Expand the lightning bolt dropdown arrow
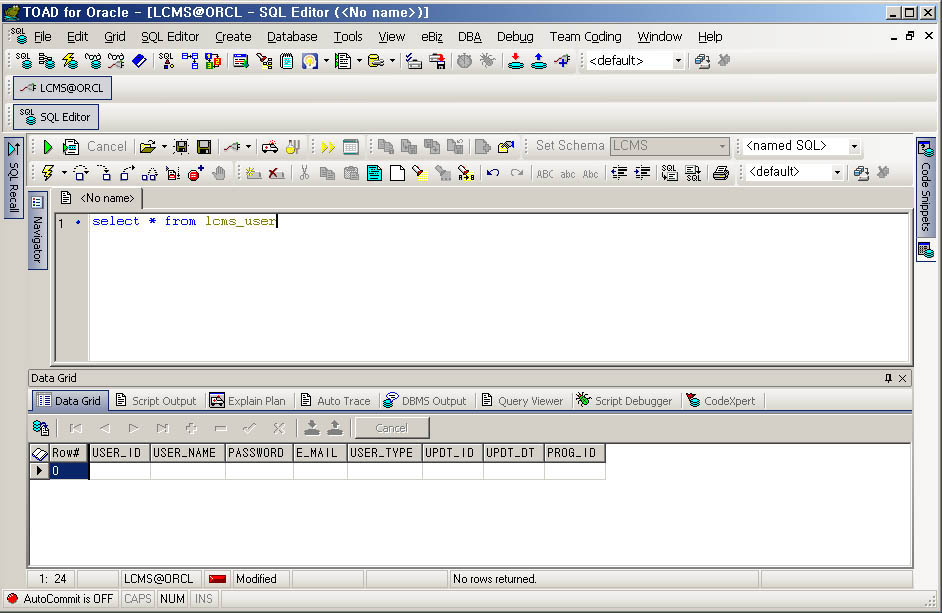Viewport: 942px width, 613px height. (x=64, y=173)
